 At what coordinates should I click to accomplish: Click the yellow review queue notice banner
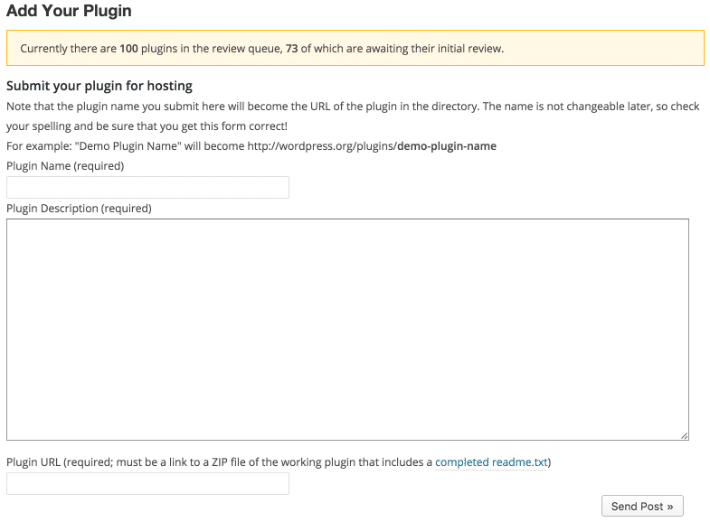[x=355, y=48]
